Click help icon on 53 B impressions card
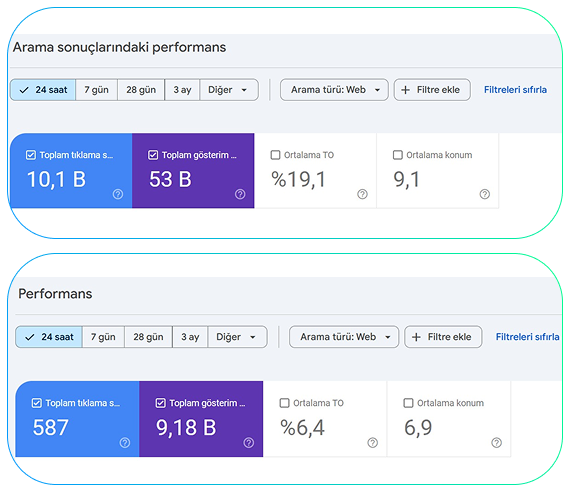570x492 pixels. click(240, 194)
